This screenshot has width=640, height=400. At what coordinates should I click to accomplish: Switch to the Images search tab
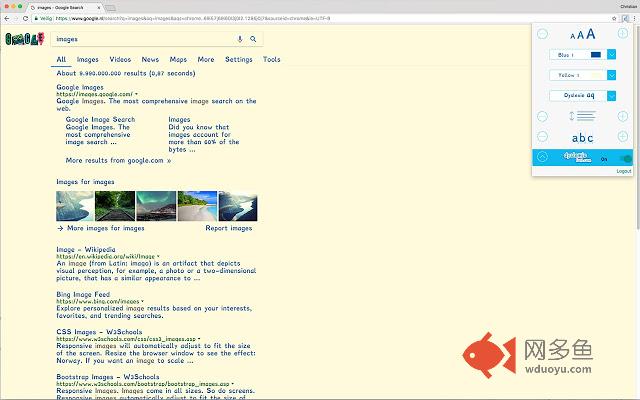[x=88, y=60]
